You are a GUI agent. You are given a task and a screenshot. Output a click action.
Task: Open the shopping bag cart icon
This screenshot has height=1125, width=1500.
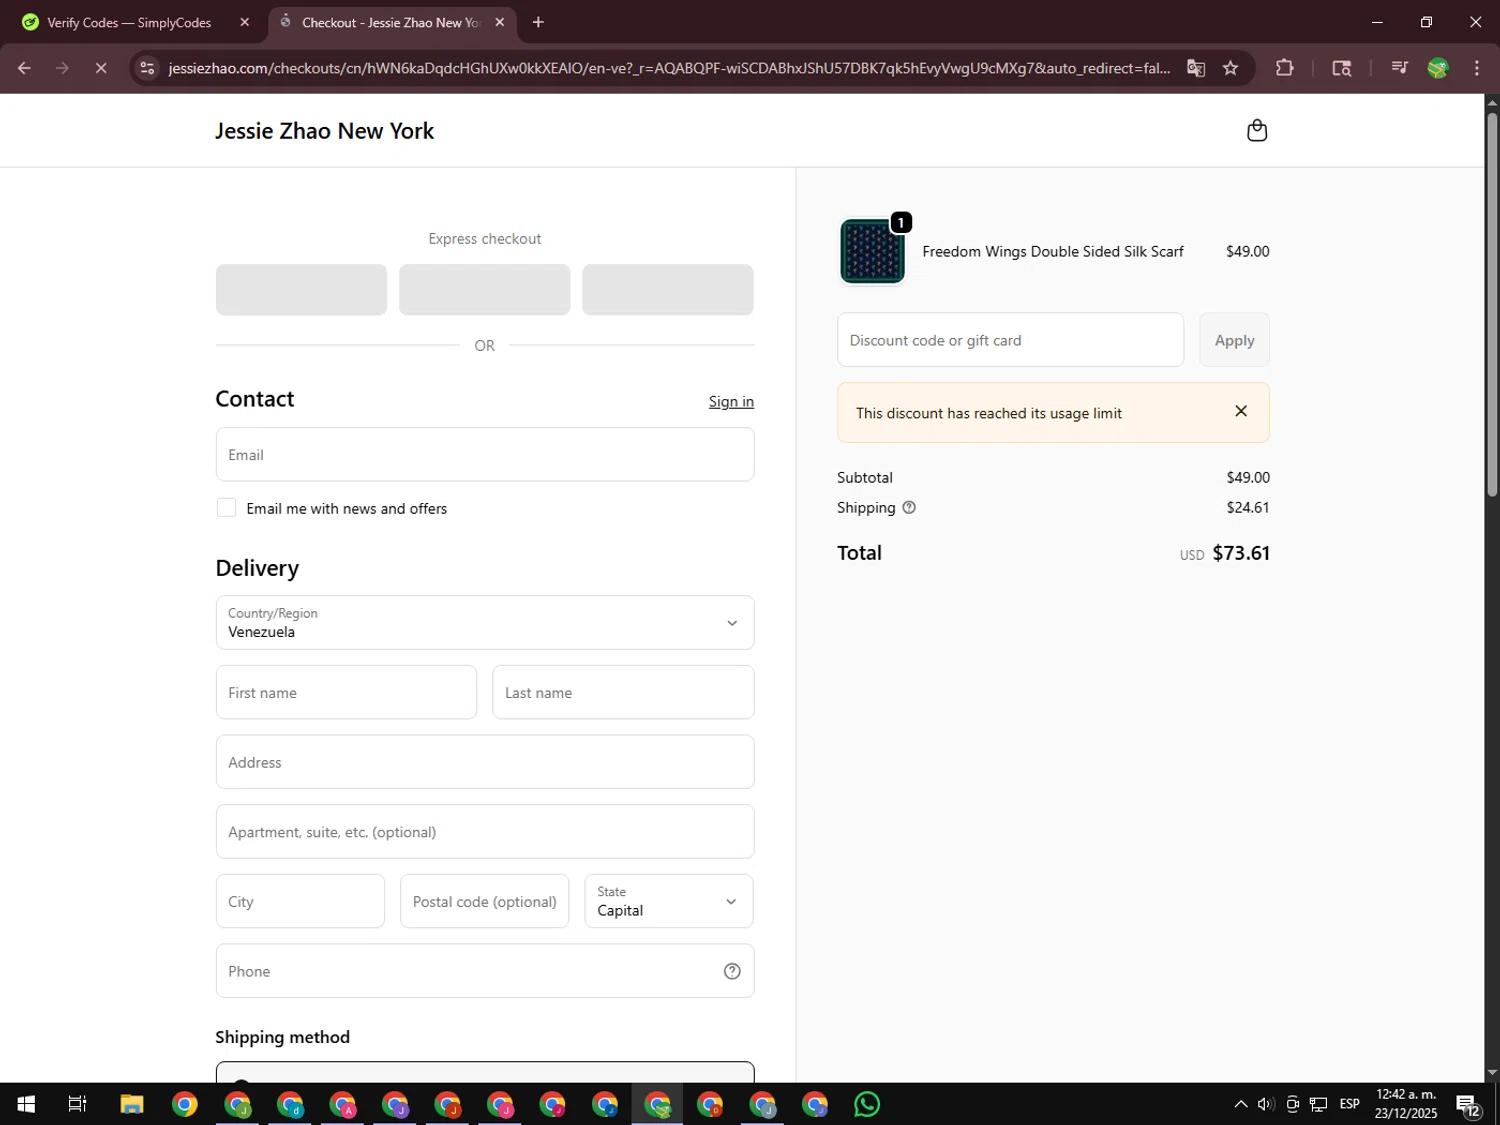pos(1257,131)
